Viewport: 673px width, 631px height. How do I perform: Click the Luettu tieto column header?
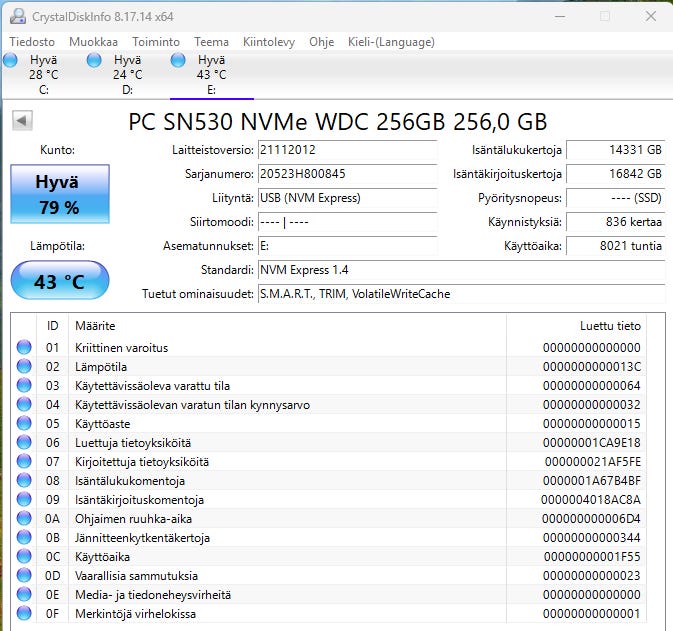pos(609,326)
